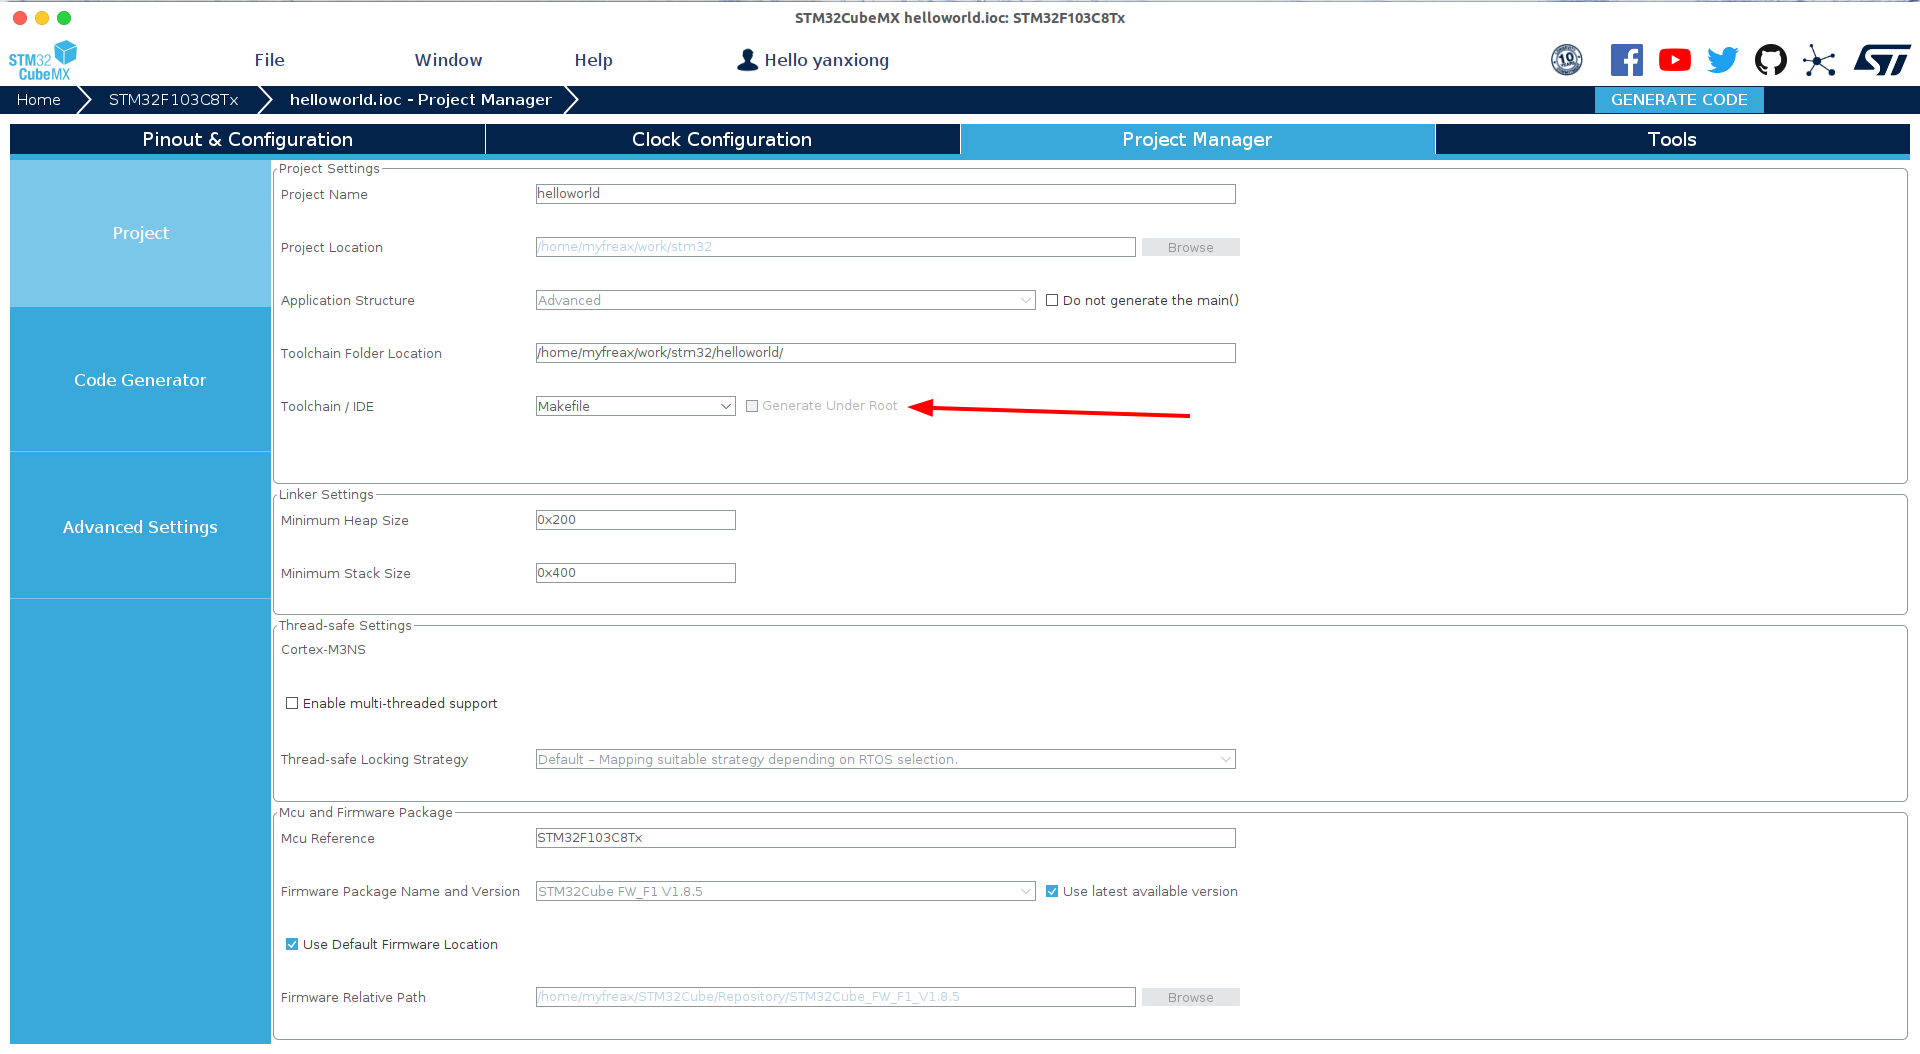The width and height of the screenshot is (1920, 1054).
Task: Go to STM32F103C8Tx breadcrumb
Action: point(173,100)
